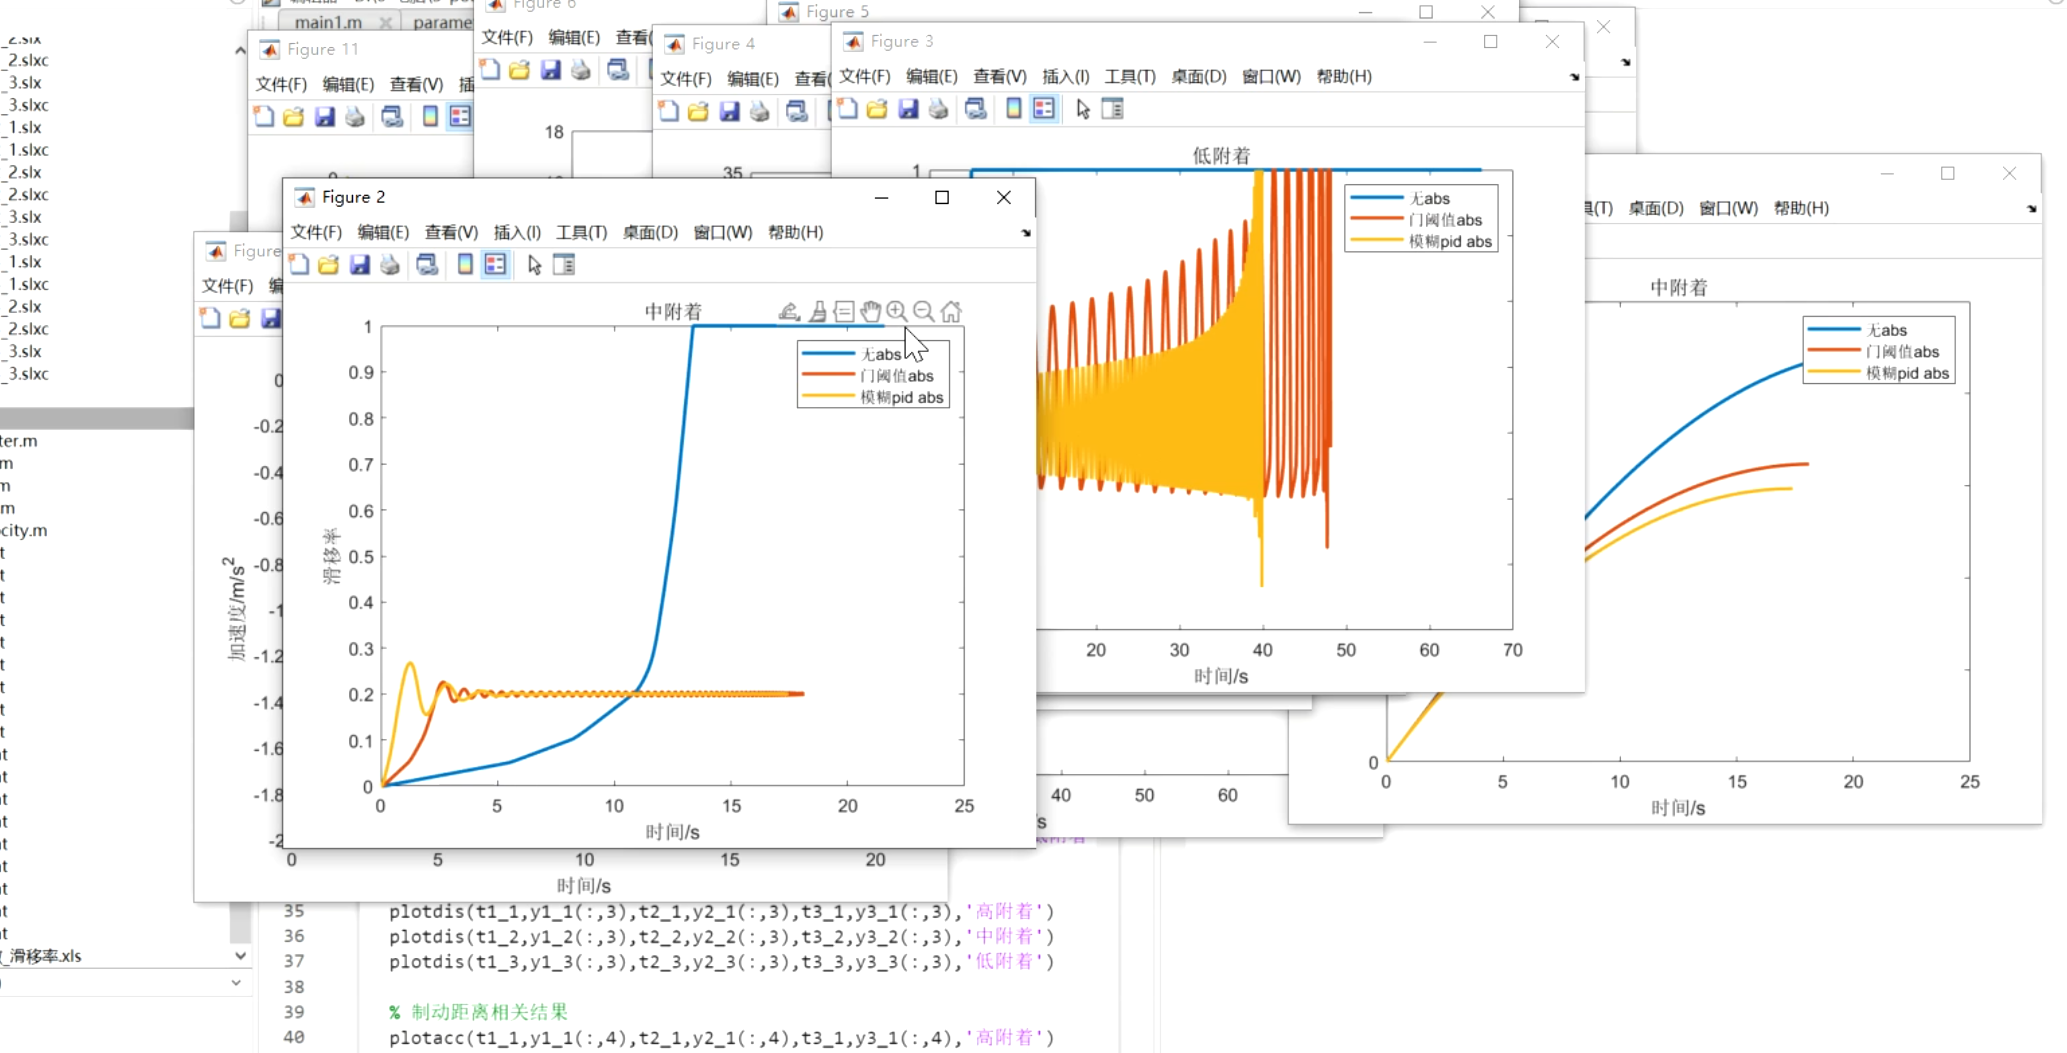
Task: Dock Figure 3 using the corner arrow
Action: click(1575, 77)
